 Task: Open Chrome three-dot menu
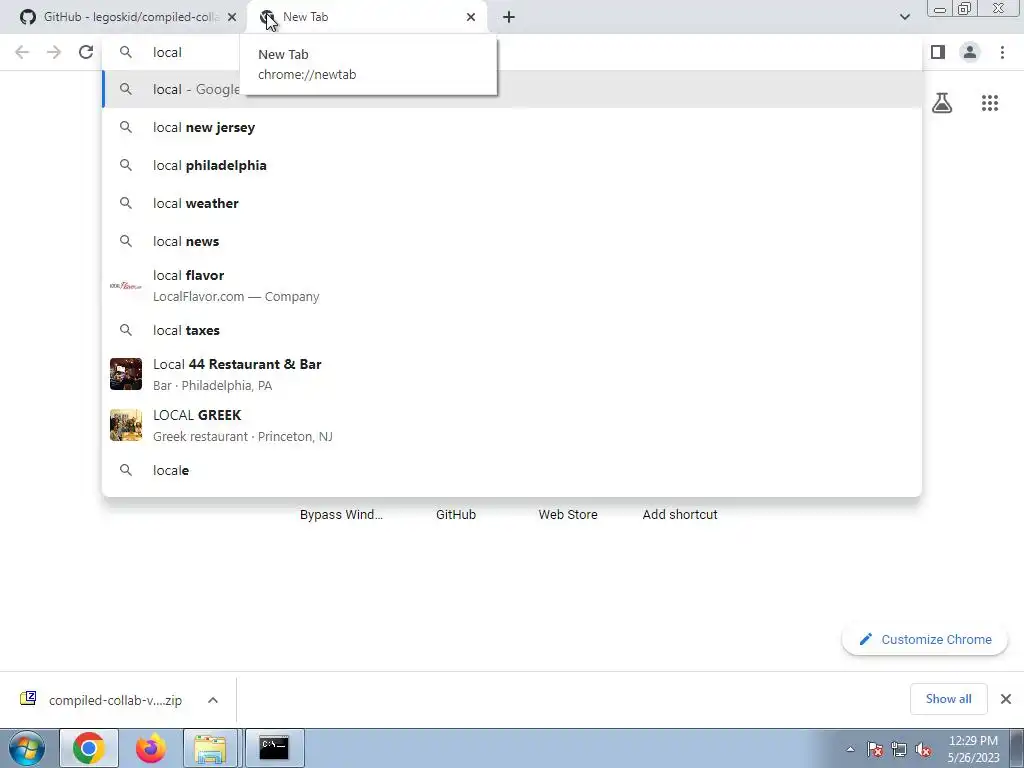click(1002, 52)
